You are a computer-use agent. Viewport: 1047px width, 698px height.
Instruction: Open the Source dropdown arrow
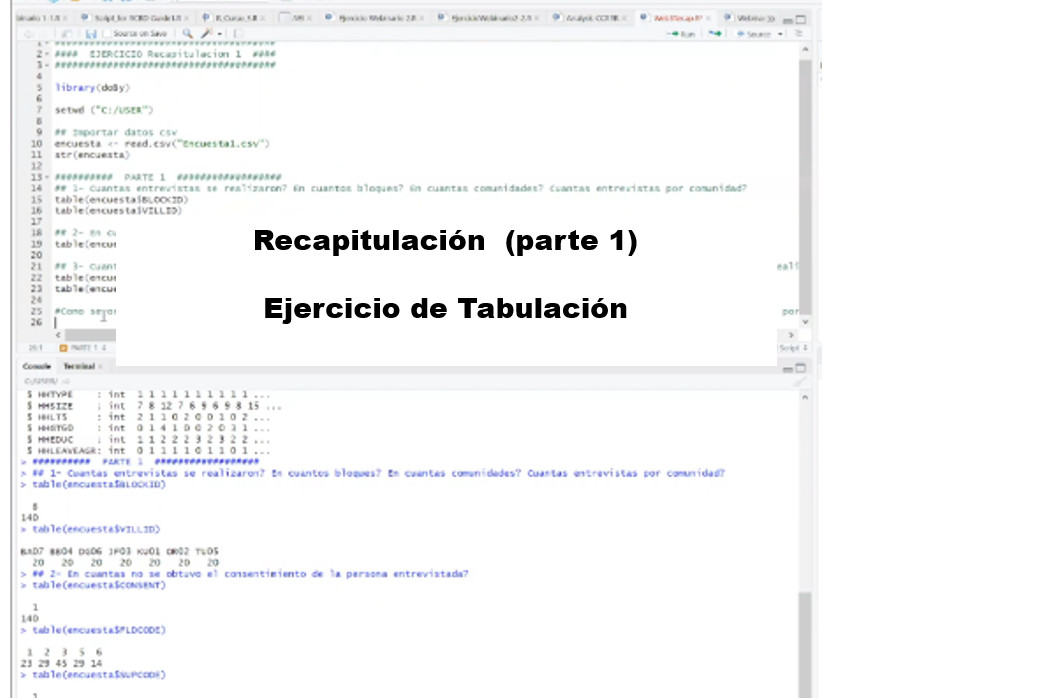[781, 34]
